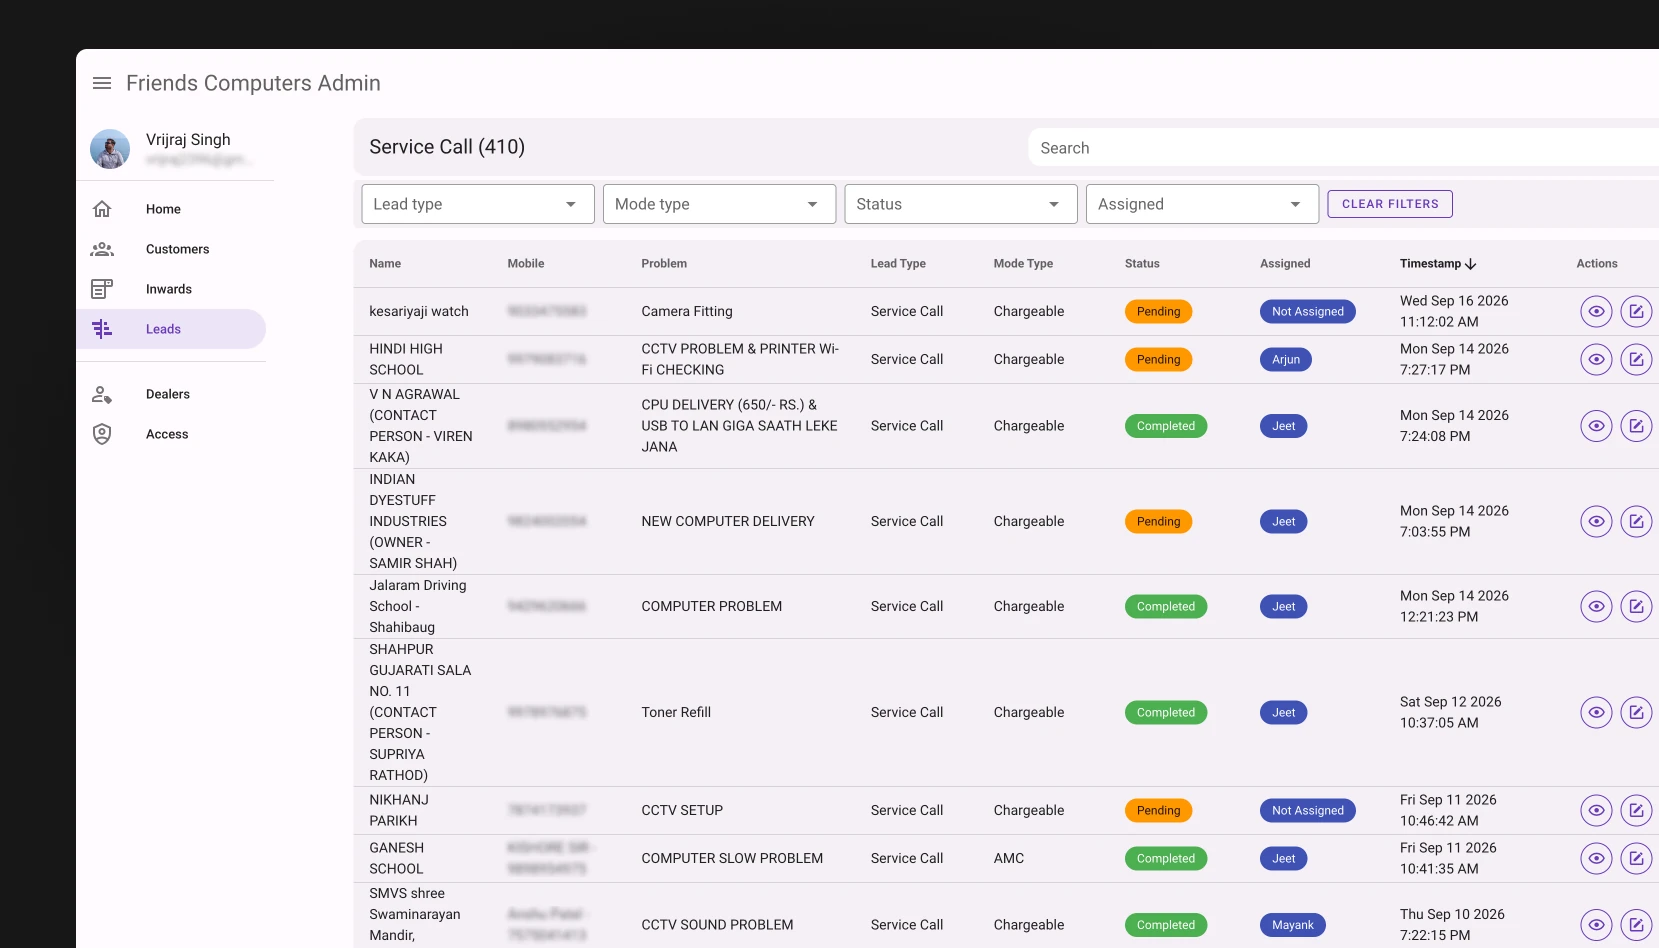Edit kesariyaji watch service call

1636,311
